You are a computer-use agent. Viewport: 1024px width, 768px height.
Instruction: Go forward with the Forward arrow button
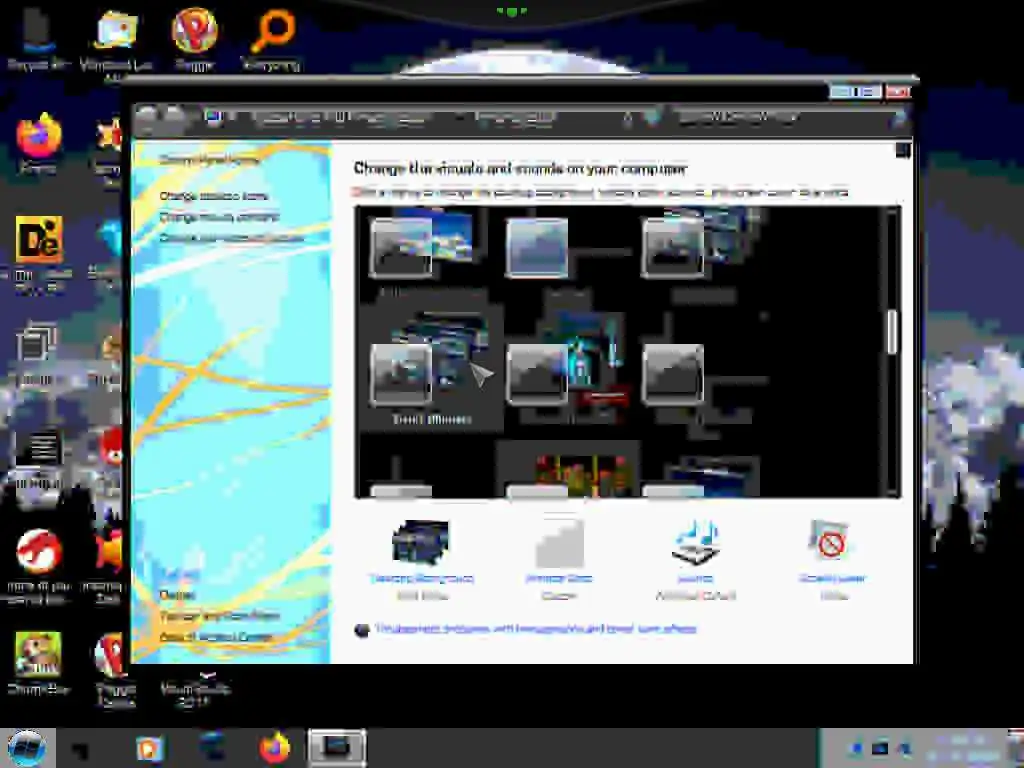point(174,118)
